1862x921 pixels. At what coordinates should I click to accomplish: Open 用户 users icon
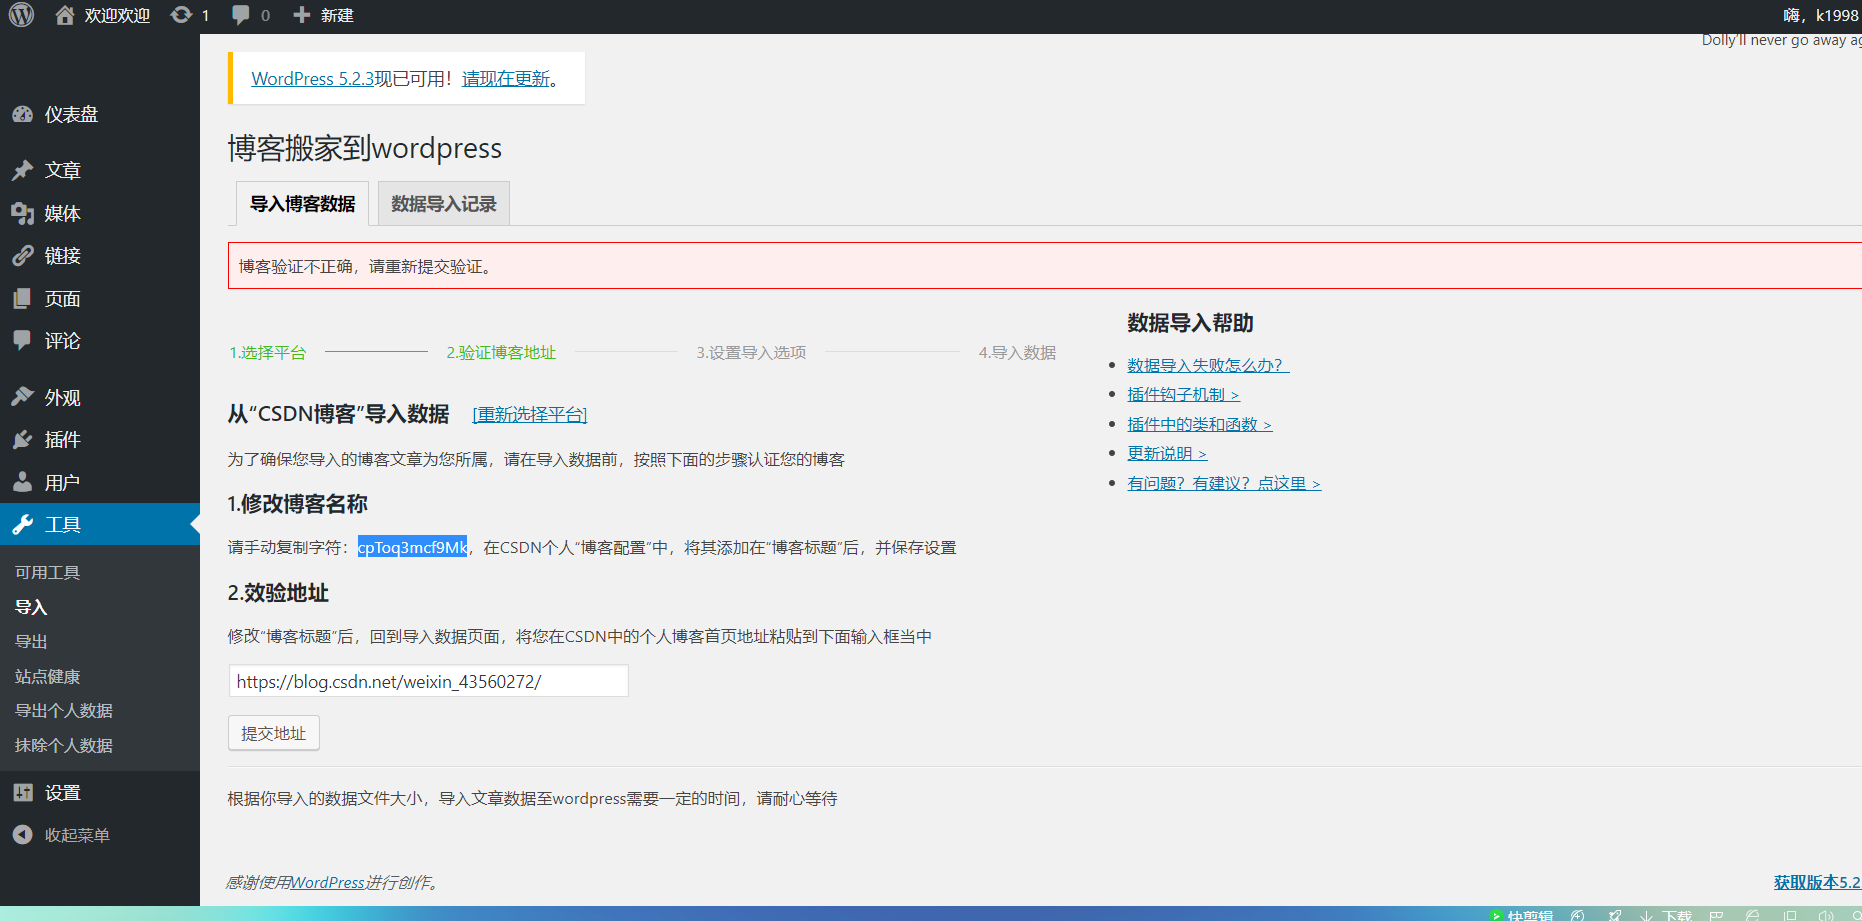pyautogui.click(x=22, y=482)
